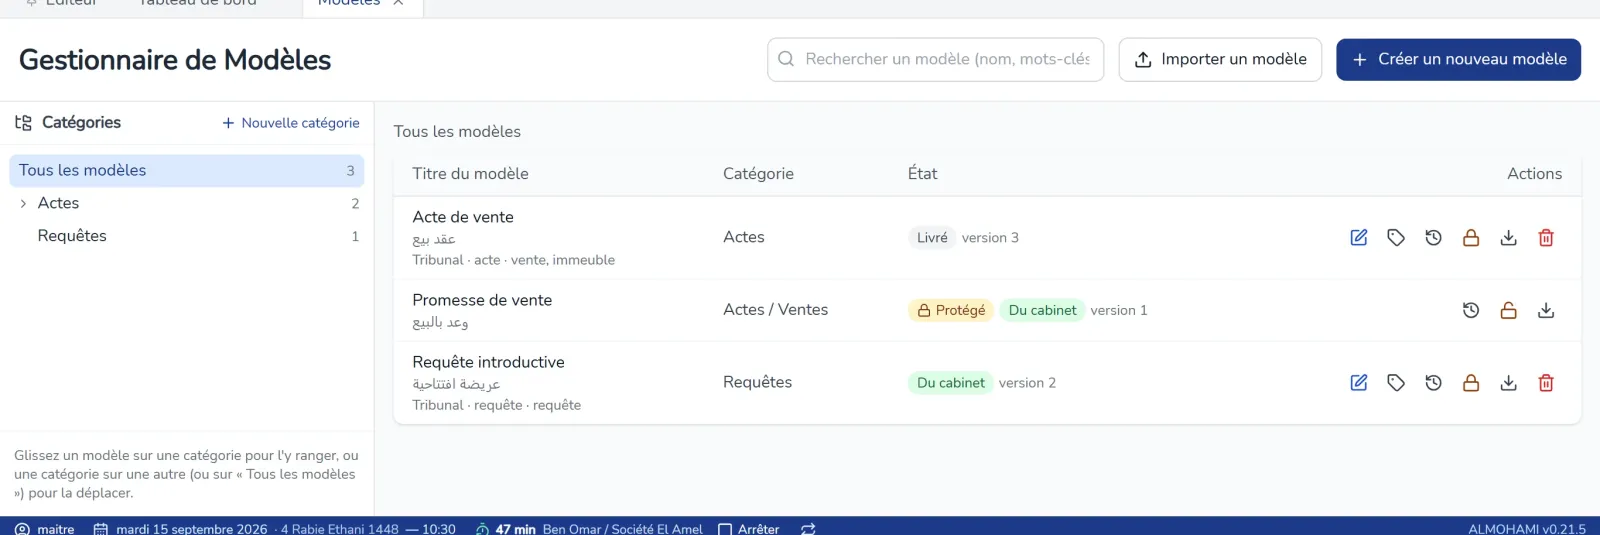The height and width of the screenshot is (535, 1600).
Task: Click Requêtes cell in Requête introductive row
Action: [757, 382]
